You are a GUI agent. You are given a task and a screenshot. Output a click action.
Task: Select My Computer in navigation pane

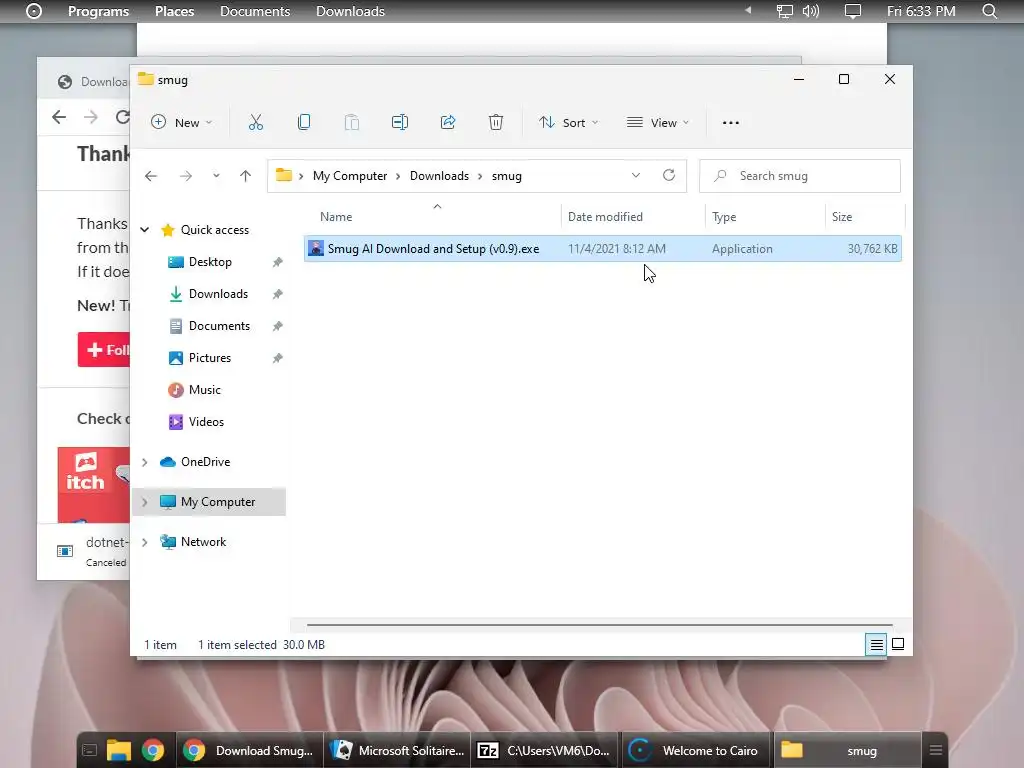[x=218, y=502]
